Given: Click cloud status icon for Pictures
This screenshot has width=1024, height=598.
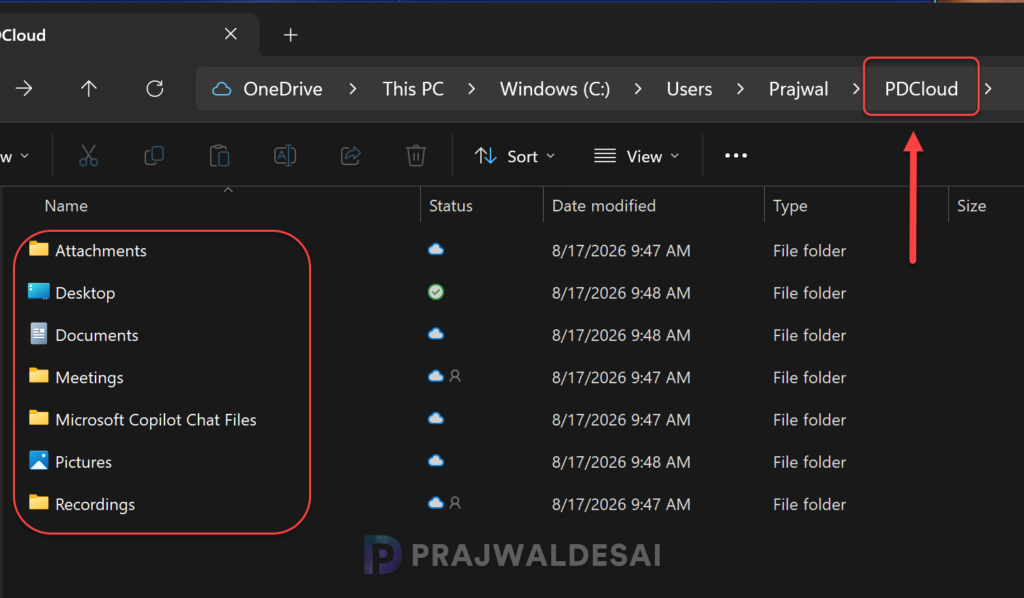Looking at the screenshot, I should click(436, 461).
